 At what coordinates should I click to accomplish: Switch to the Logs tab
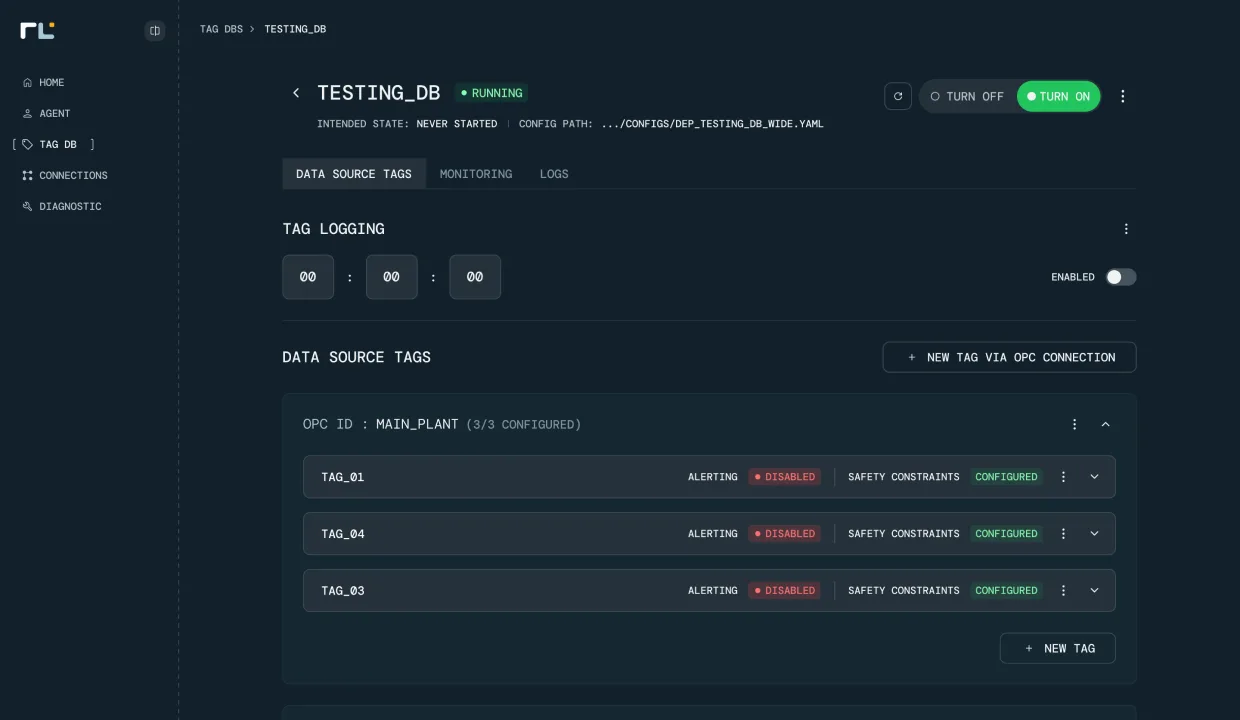point(554,174)
